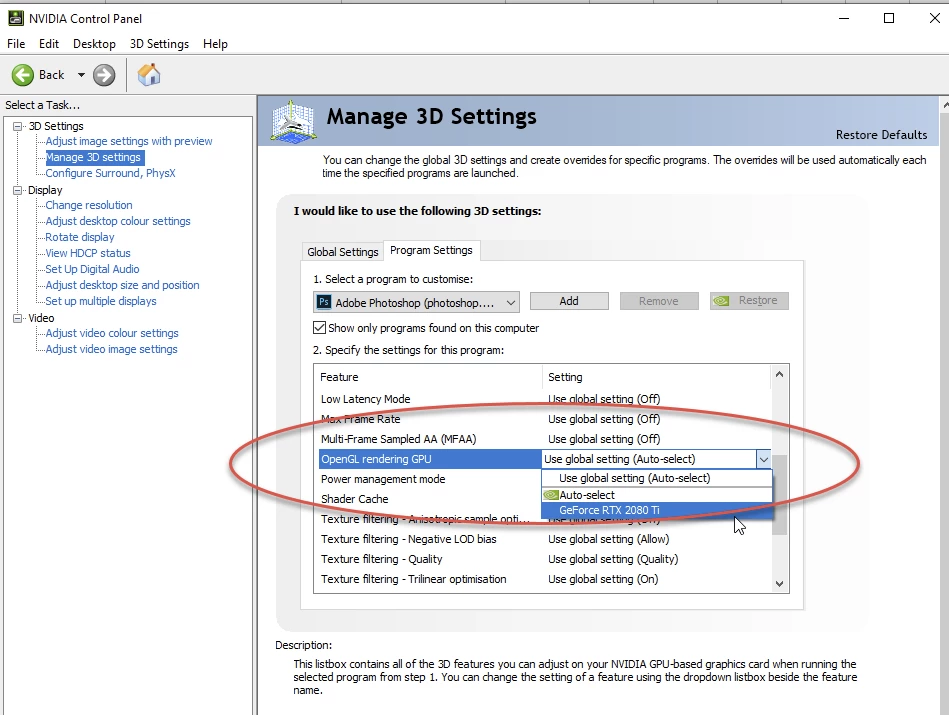Open the File menu
The height and width of the screenshot is (715, 949).
point(16,44)
